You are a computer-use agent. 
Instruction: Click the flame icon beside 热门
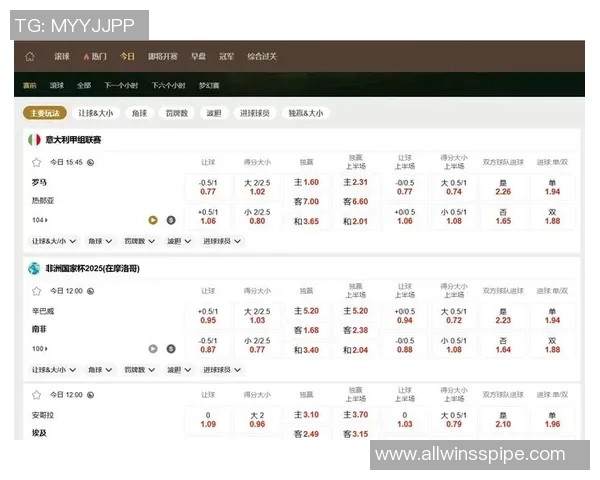point(86,57)
